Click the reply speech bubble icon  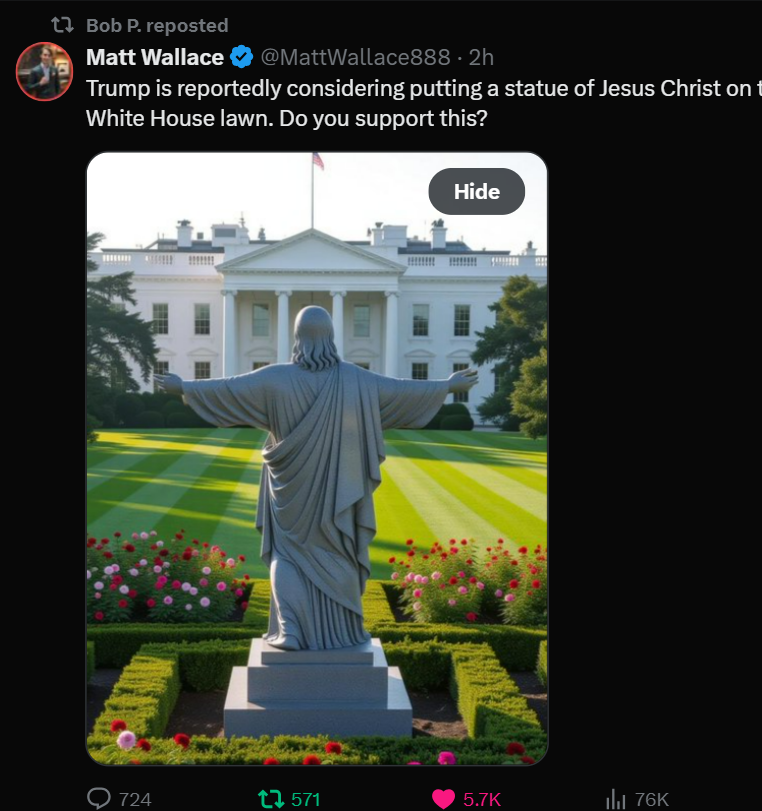(99, 799)
